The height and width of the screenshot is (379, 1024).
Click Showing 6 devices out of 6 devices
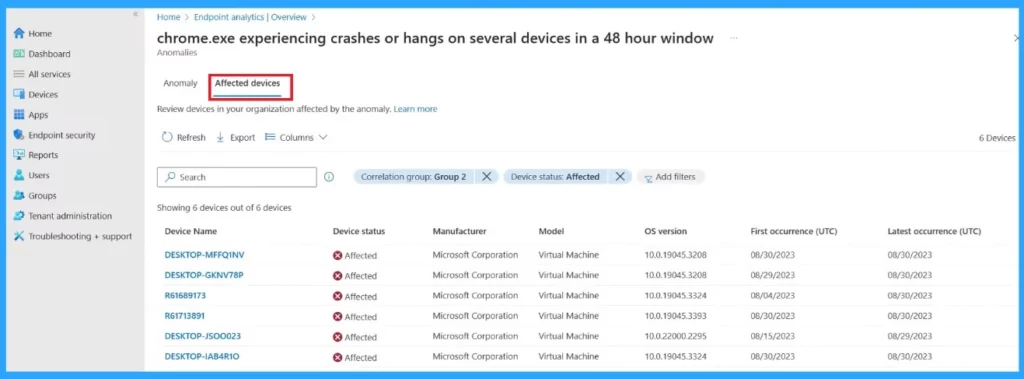(x=224, y=208)
